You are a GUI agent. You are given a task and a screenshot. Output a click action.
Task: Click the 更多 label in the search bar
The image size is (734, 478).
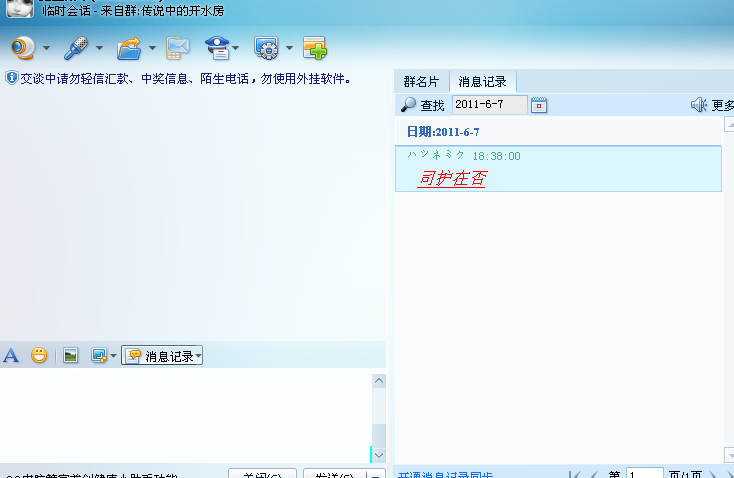(x=722, y=106)
